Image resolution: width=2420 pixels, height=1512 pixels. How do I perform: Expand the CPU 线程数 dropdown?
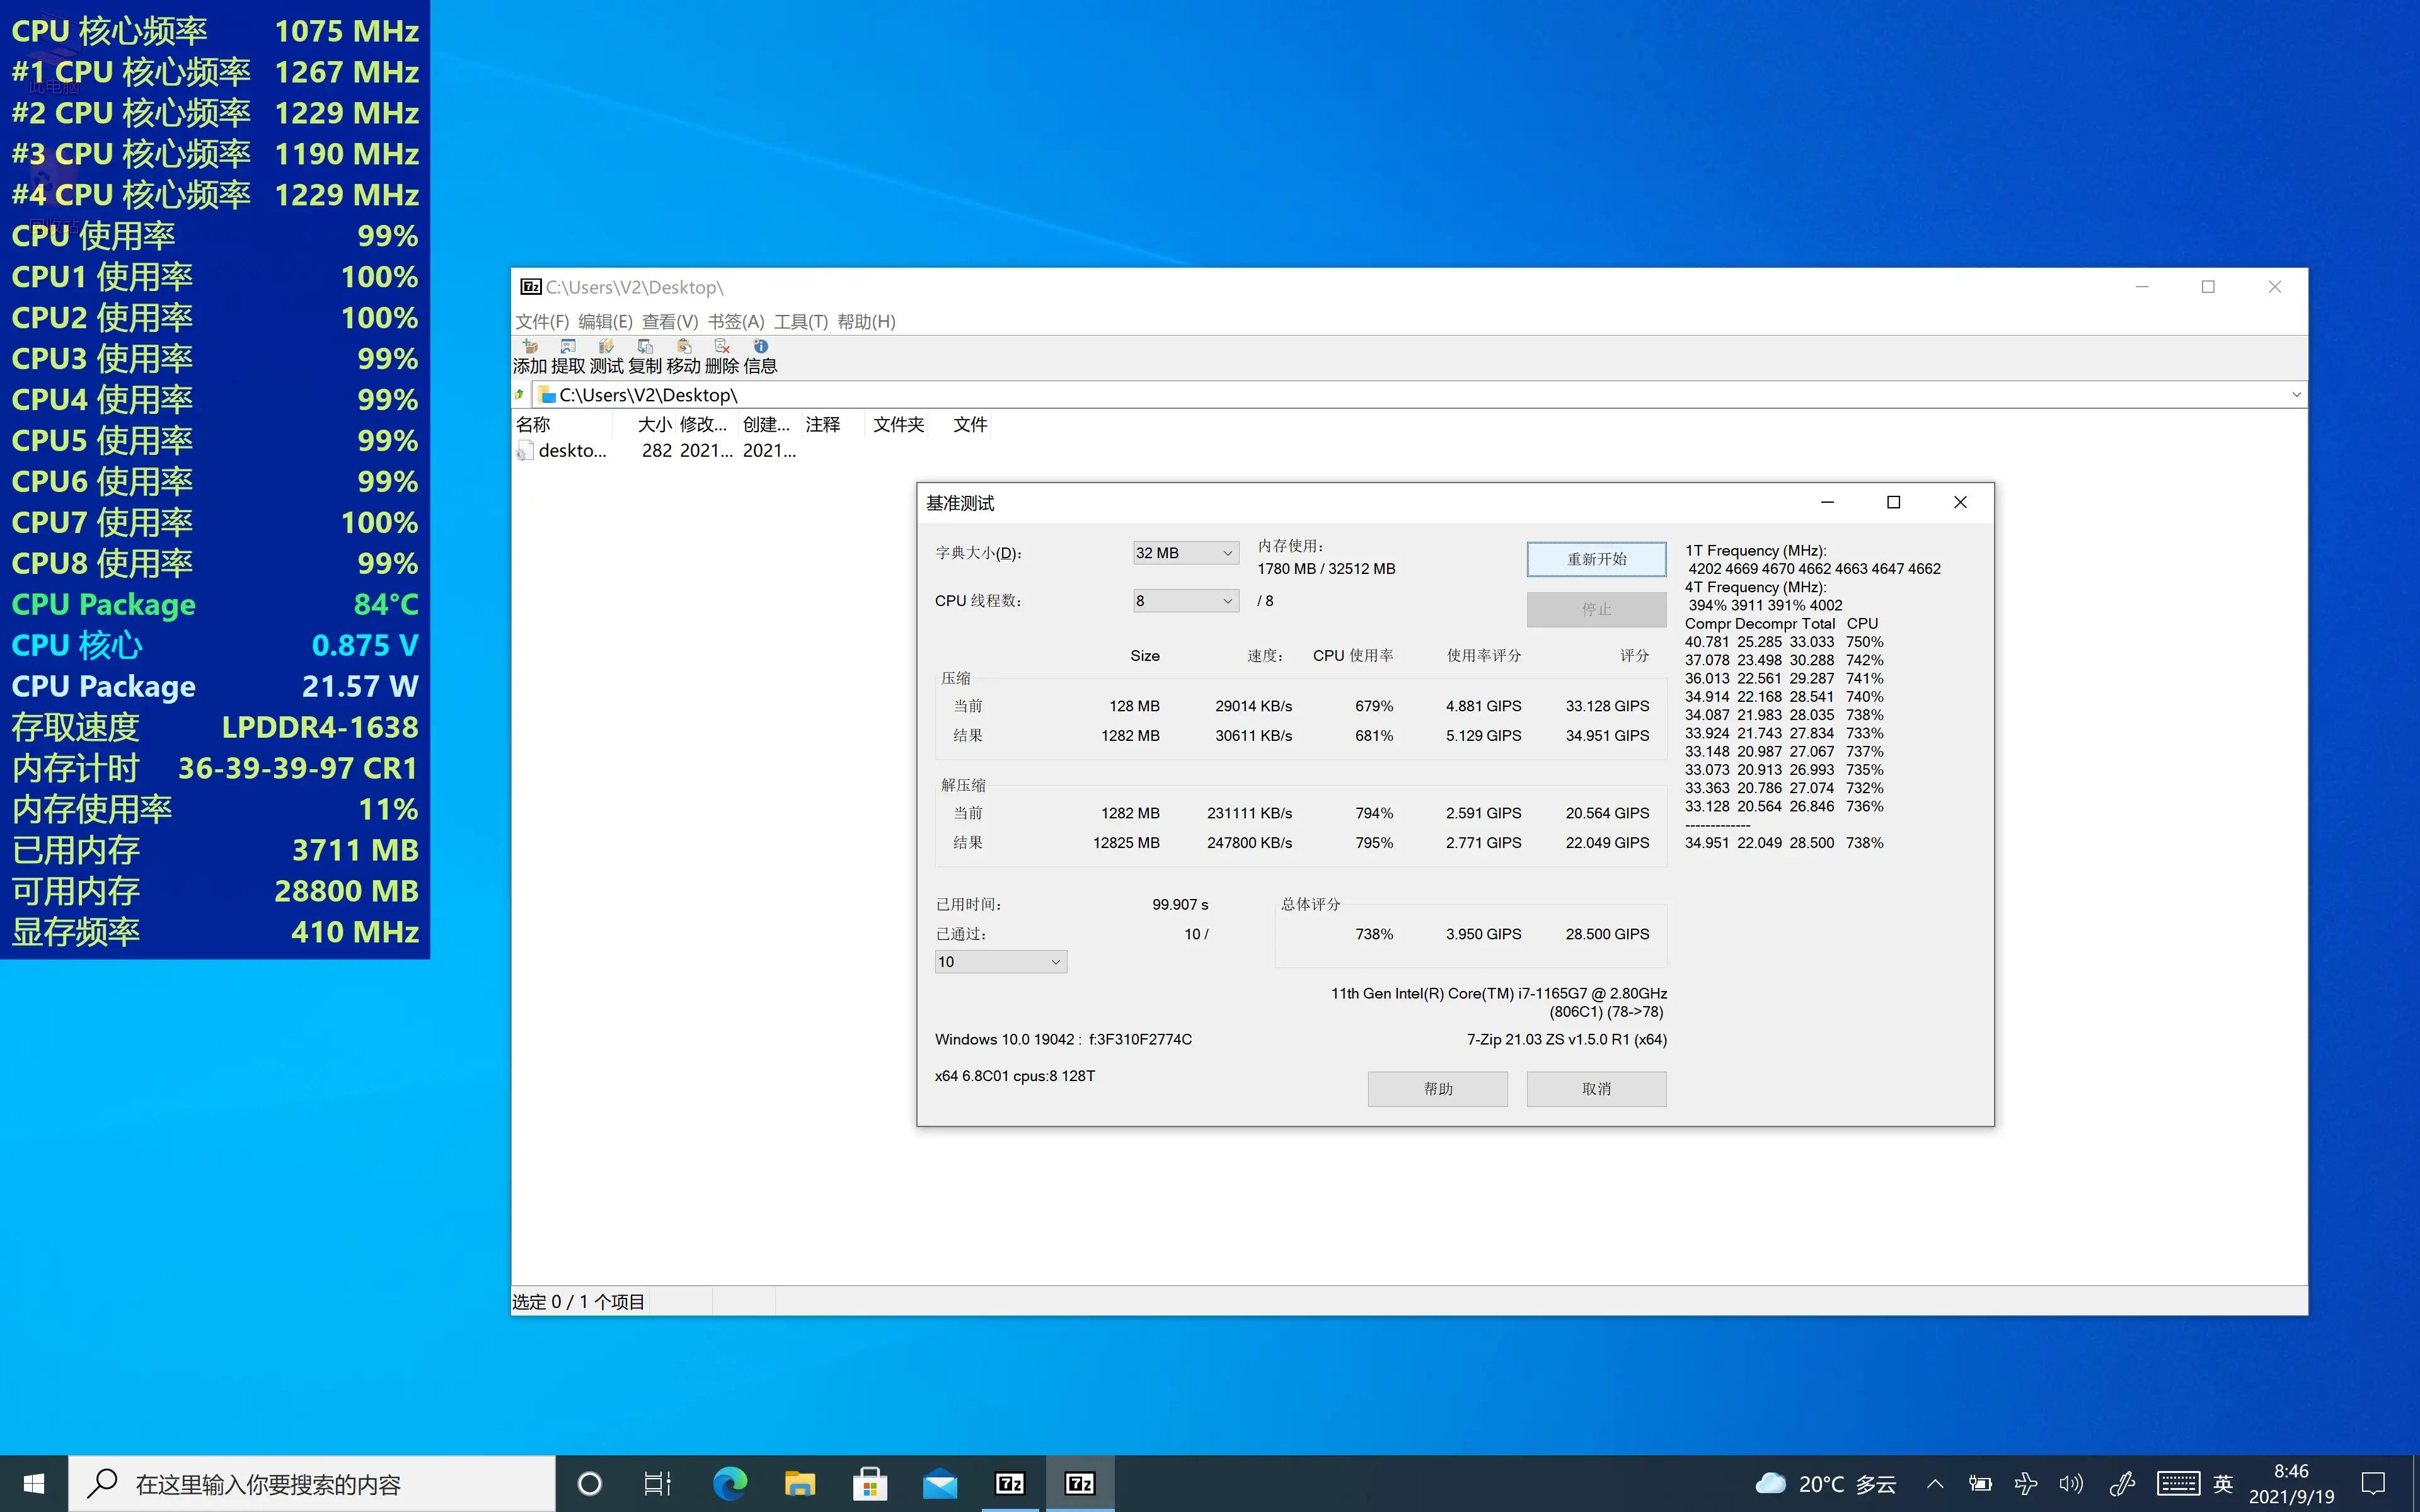(x=1185, y=601)
